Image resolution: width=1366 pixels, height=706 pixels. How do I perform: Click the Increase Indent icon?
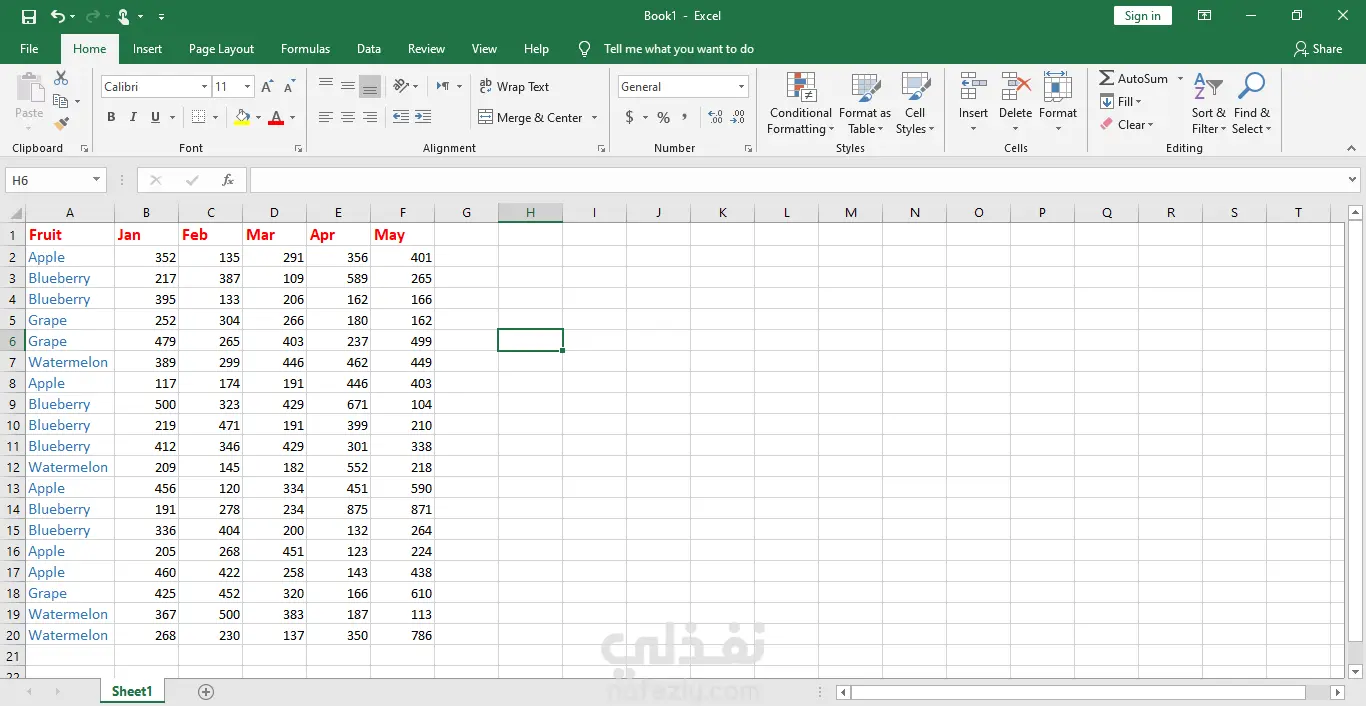point(423,117)
